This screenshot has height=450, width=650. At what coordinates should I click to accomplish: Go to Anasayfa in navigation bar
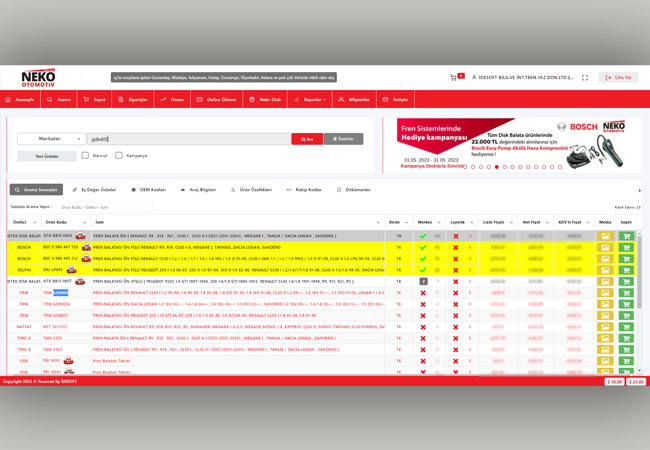coord(20,99)
